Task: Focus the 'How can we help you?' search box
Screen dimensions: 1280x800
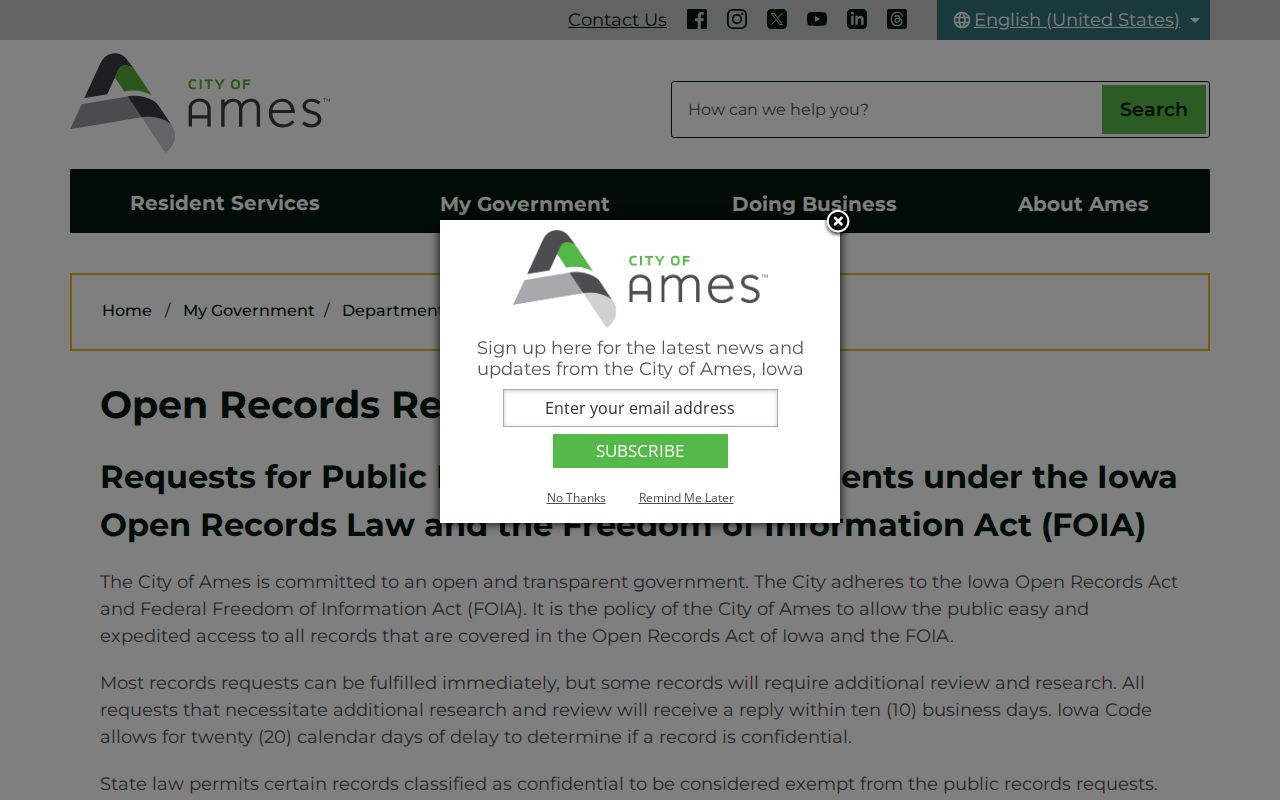Action: coord(887,109)
